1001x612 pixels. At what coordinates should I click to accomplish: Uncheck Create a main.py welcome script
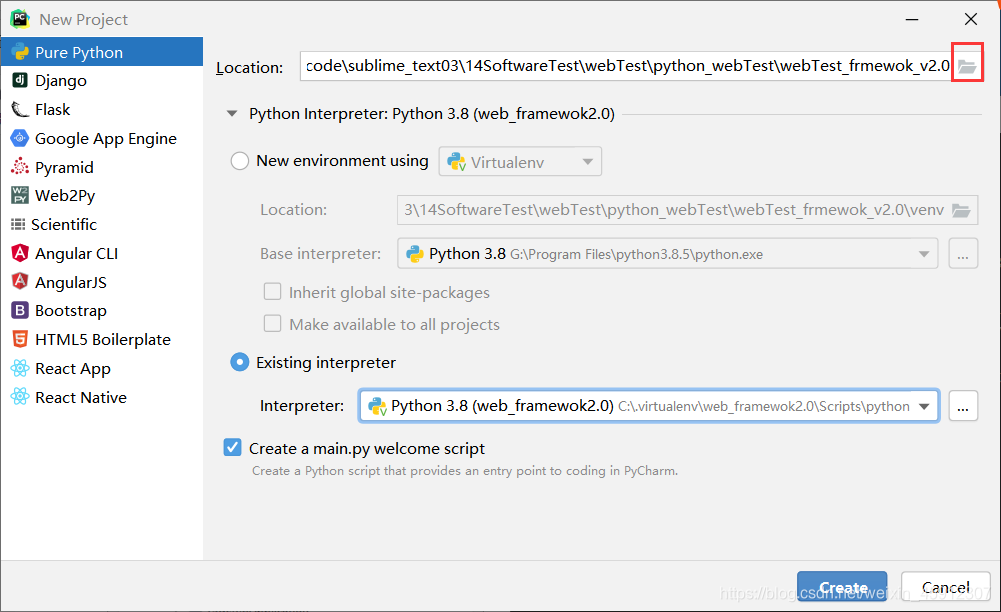(x=232, y=447)
